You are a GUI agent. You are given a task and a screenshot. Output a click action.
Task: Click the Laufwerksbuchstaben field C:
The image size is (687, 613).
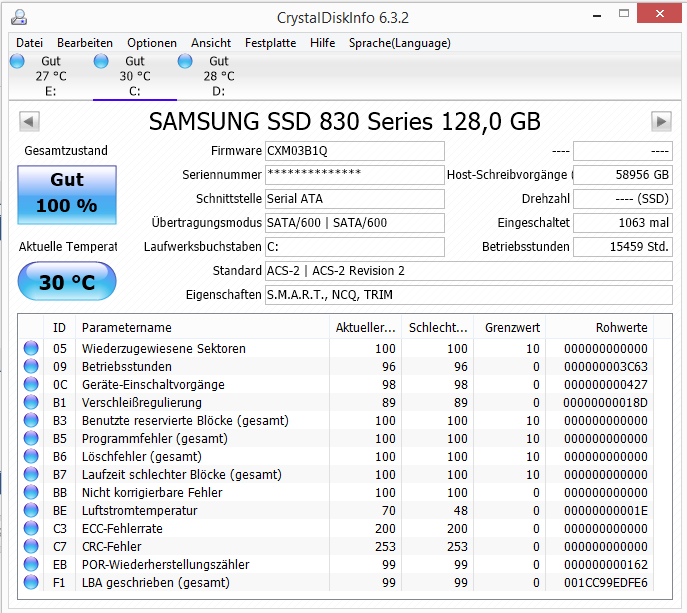click(x=355, y=247)
